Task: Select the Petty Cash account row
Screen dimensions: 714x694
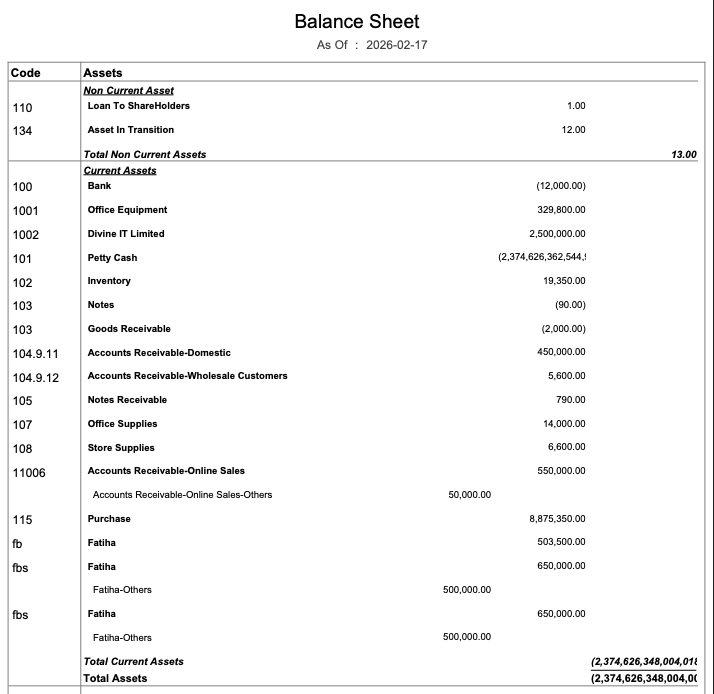Action: tap(112, 258)
